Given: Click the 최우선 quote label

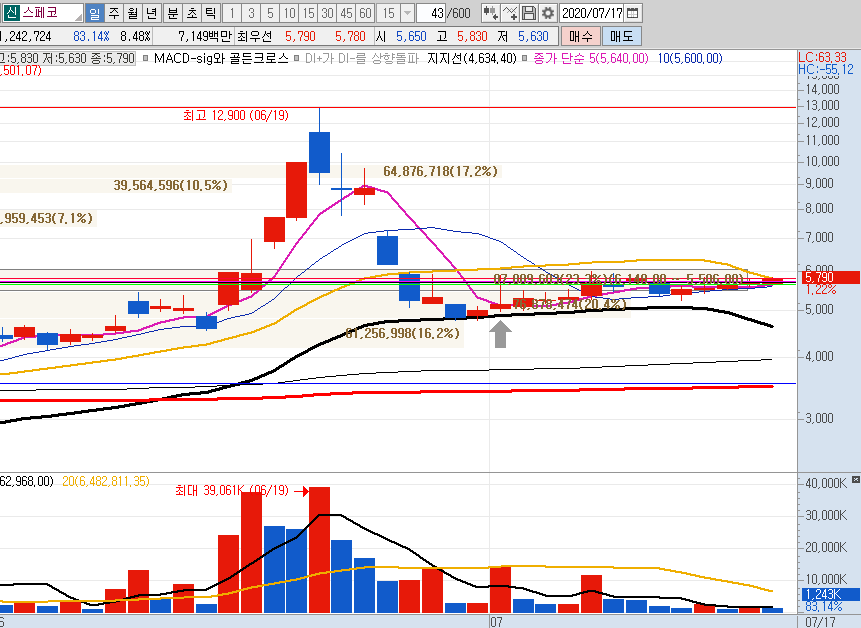Looking at the screenshot, I should pos(254,37).
